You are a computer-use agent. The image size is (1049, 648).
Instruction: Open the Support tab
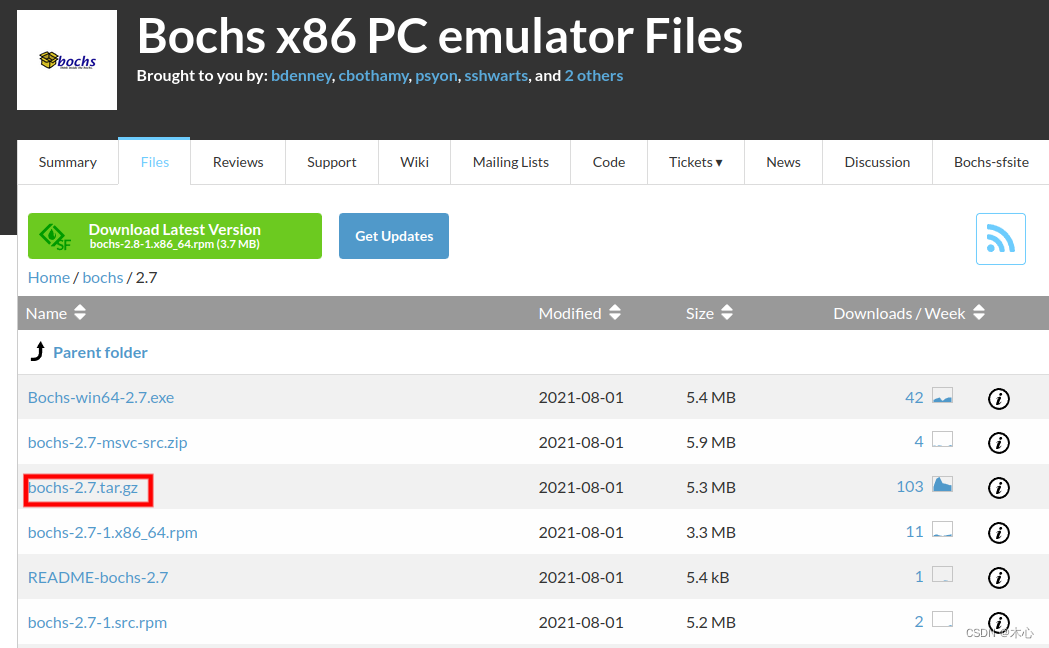(x=332, y=162)
